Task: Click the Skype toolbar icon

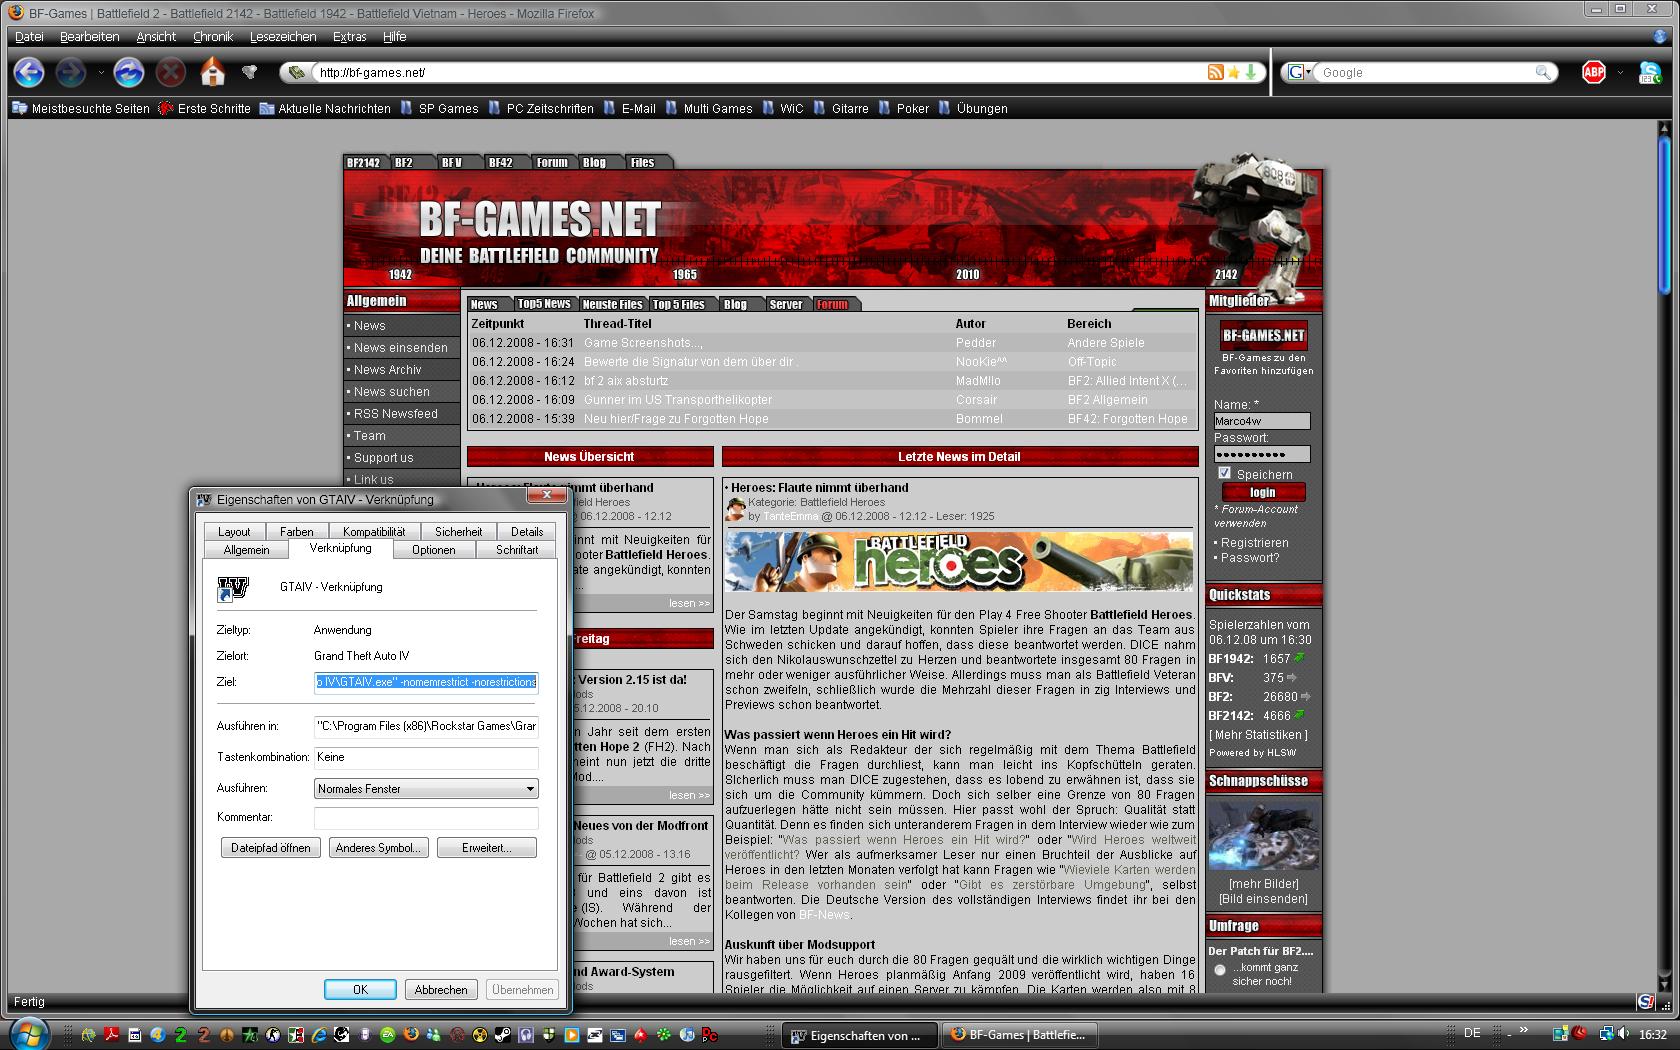Action: [1649, 72]
